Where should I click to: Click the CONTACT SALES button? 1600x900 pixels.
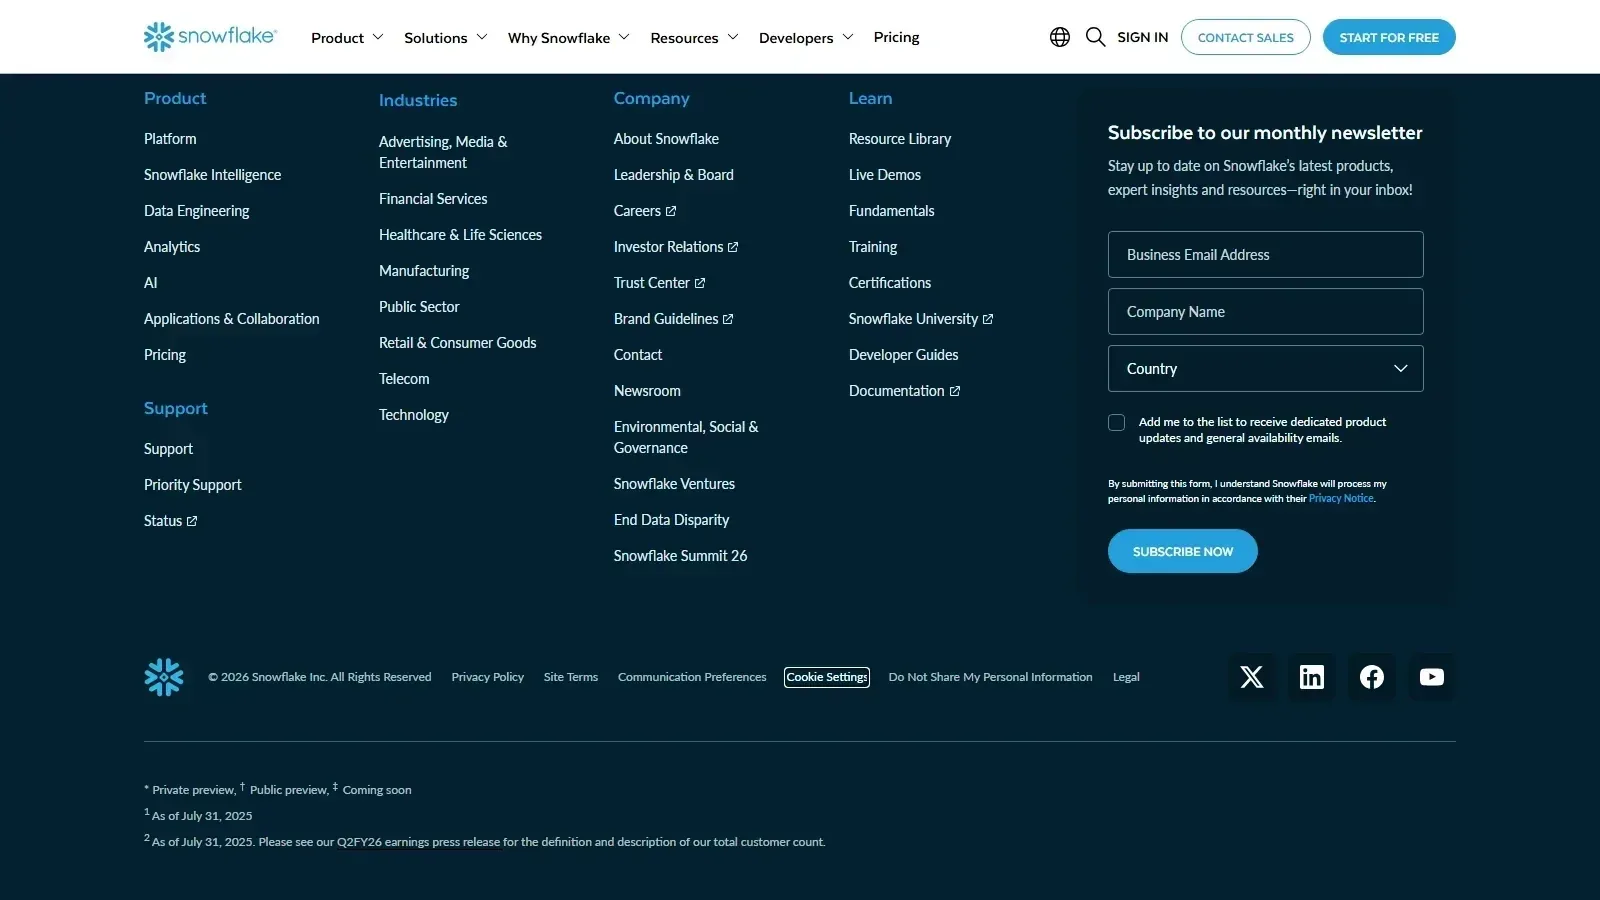click(x=1246, y=37)
